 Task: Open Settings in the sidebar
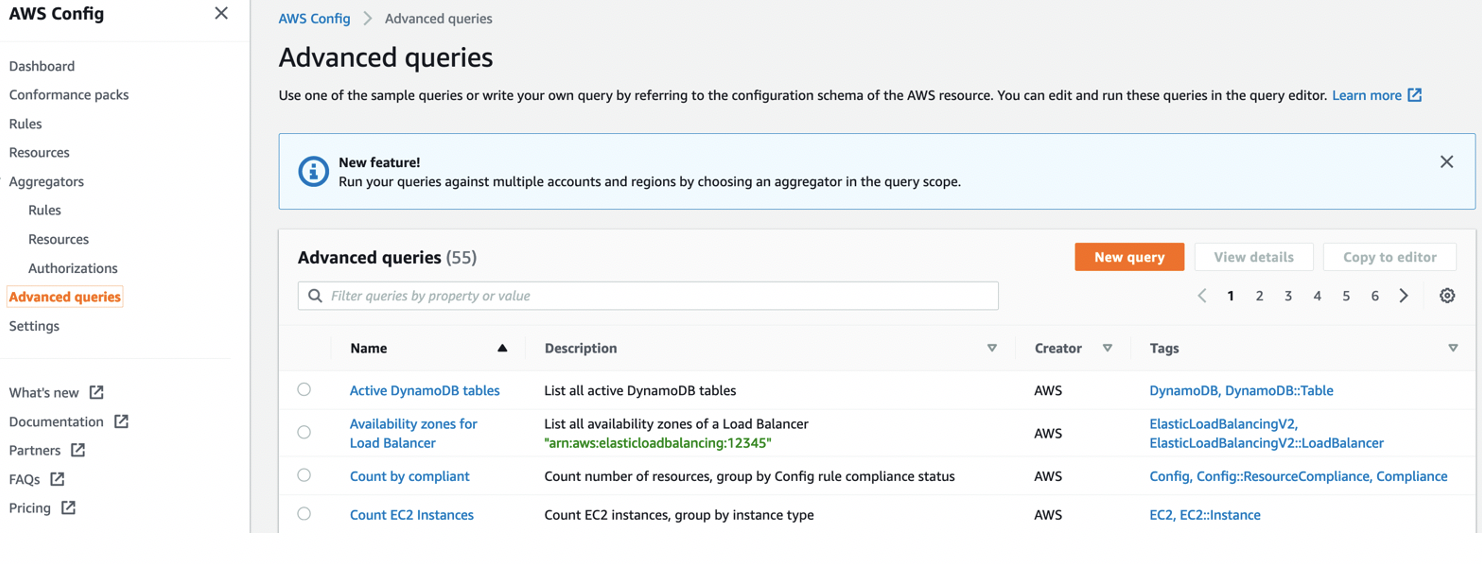pyautogui.click(x=34, y=326)
